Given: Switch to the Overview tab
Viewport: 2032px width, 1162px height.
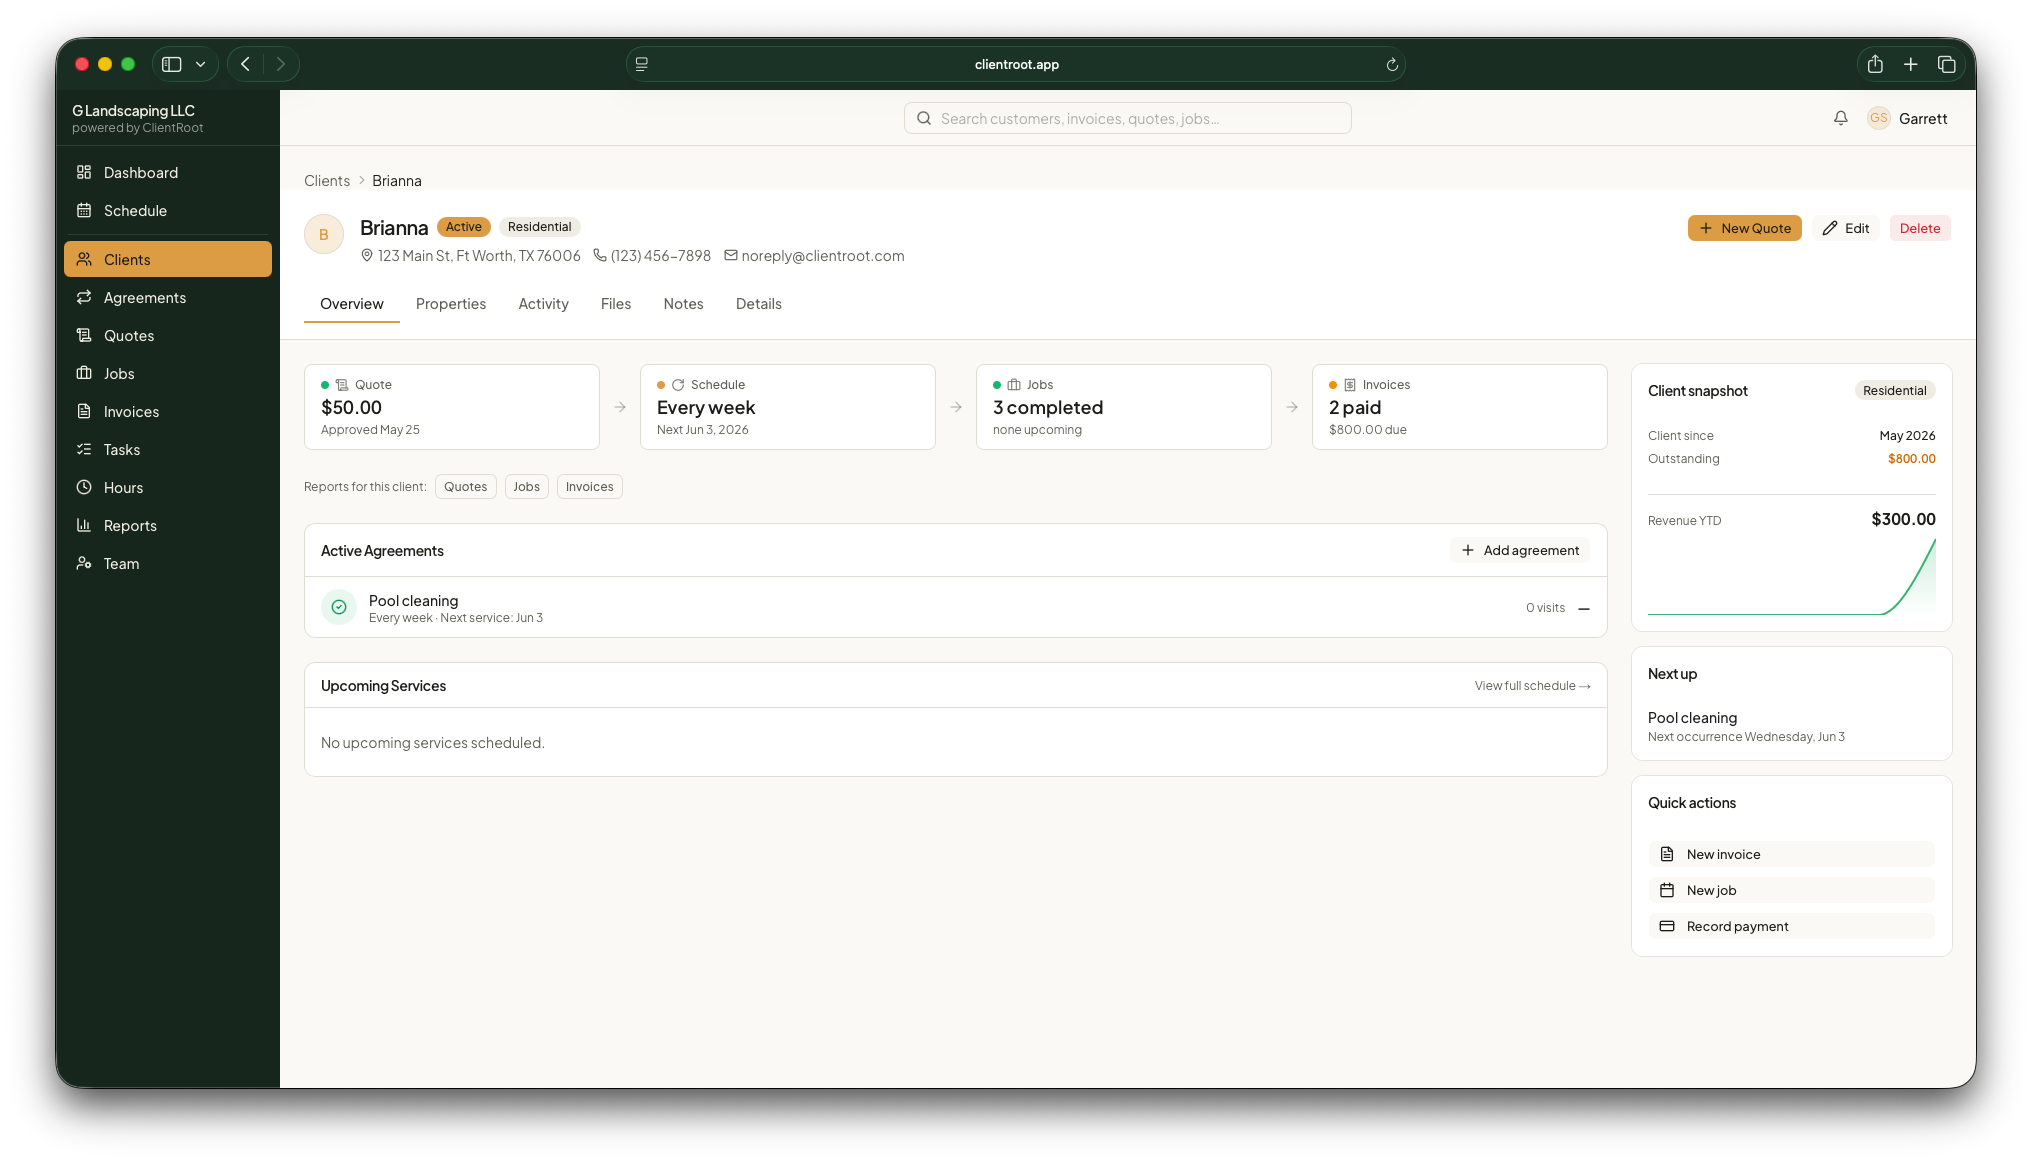Looking at the screenshot, I should 352,304.
